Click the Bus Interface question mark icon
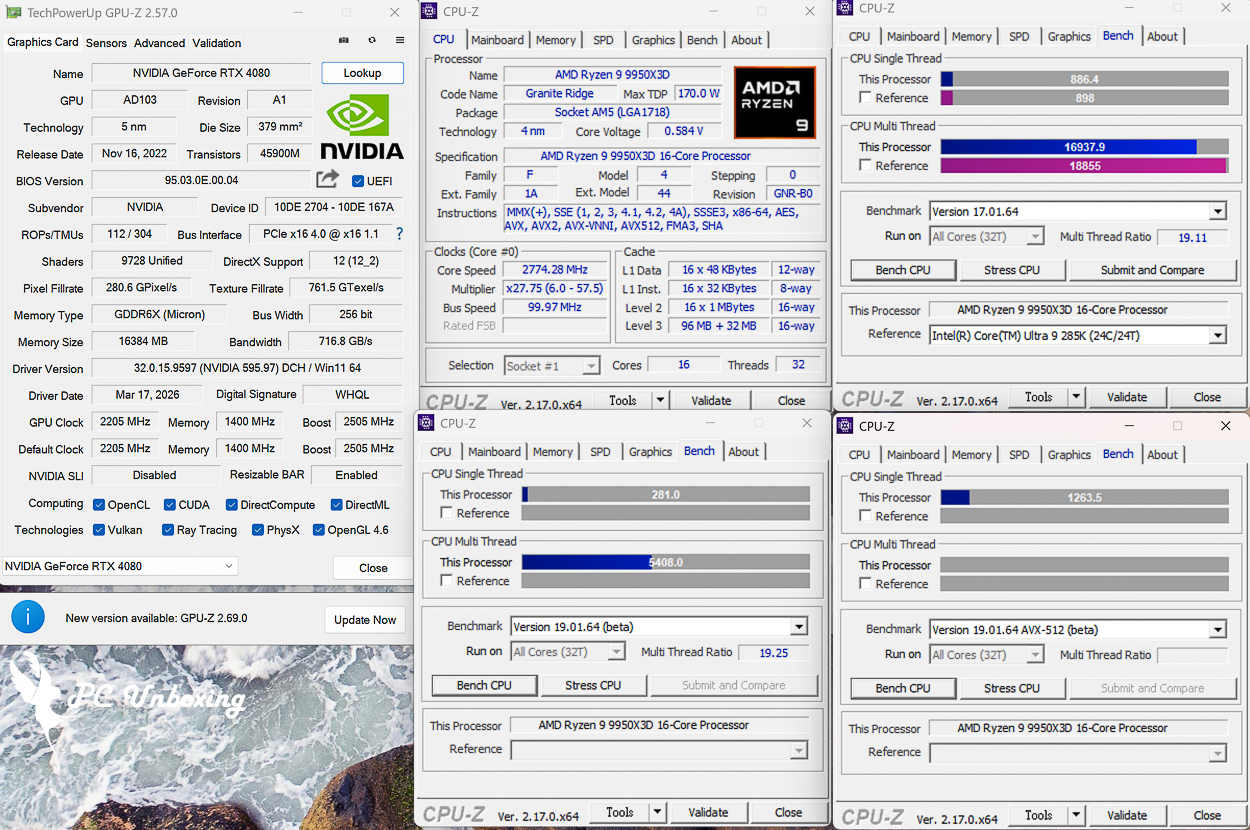 coord(399,234)
